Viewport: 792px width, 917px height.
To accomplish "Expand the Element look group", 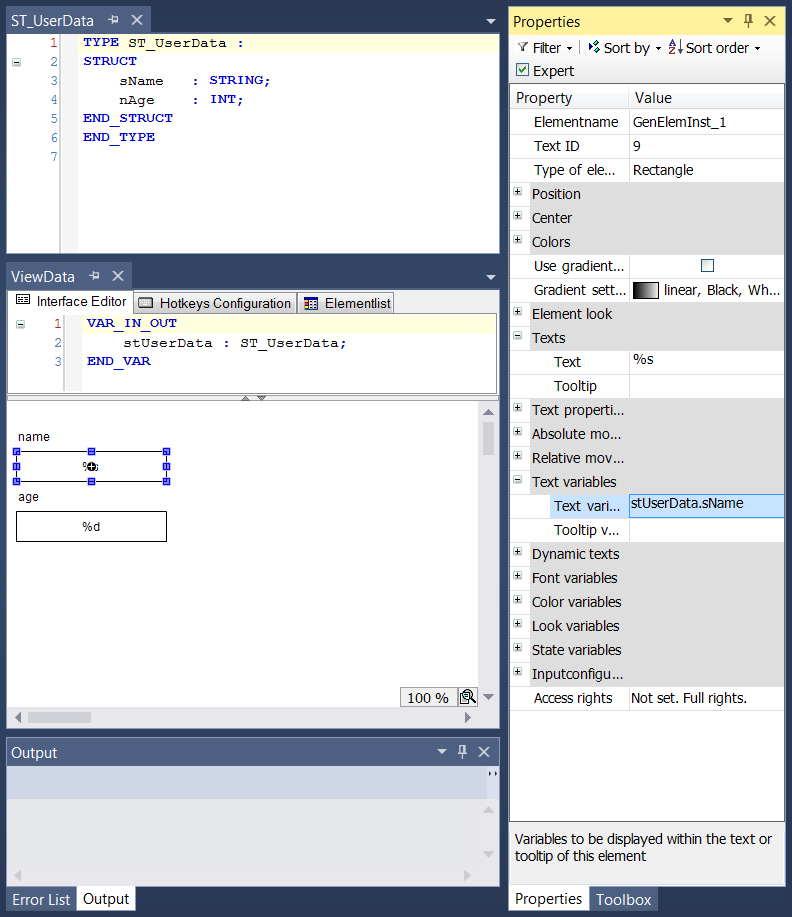I will [x=518, y=312].
